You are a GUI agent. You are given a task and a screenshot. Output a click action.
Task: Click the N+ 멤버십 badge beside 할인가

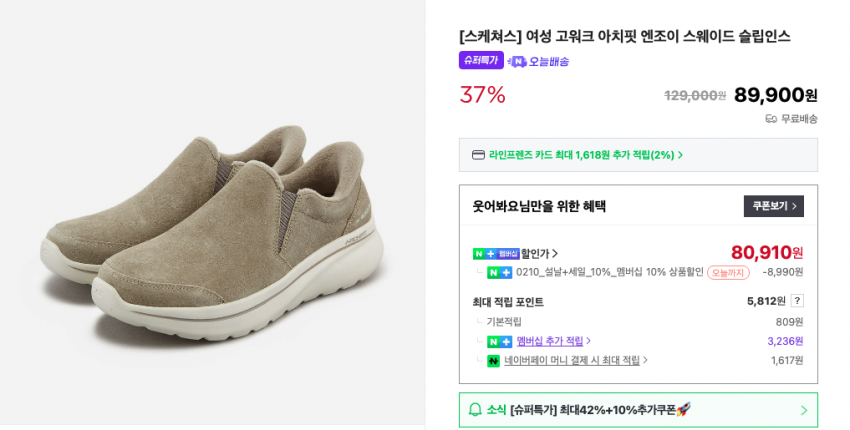coord(496,254)
